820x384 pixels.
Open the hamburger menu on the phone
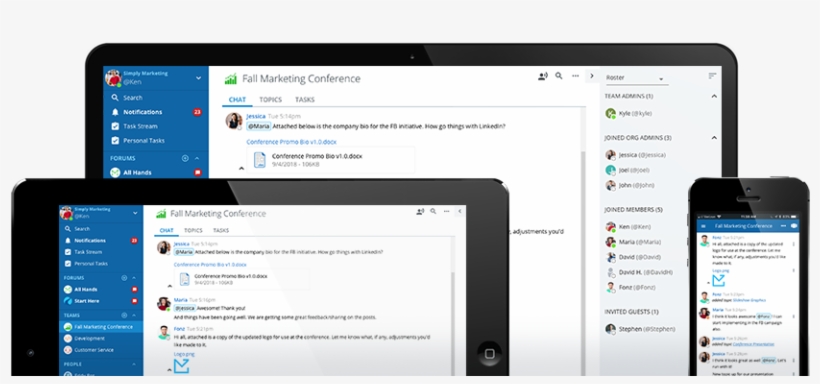[x=703, y=226]
